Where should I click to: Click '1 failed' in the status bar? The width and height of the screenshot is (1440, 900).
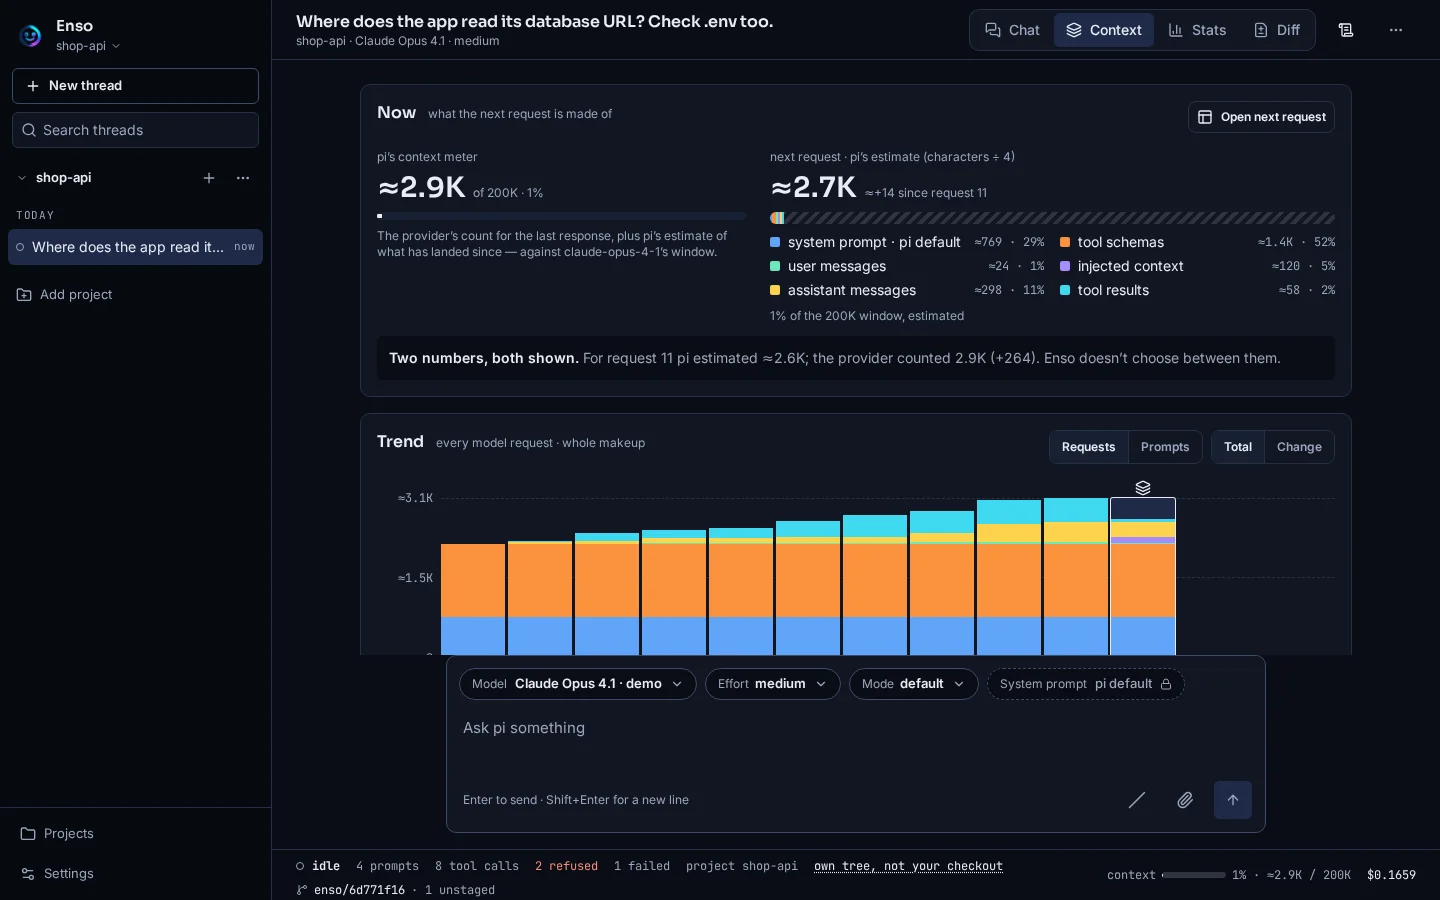pyautogui.click(x=642, y=866)
